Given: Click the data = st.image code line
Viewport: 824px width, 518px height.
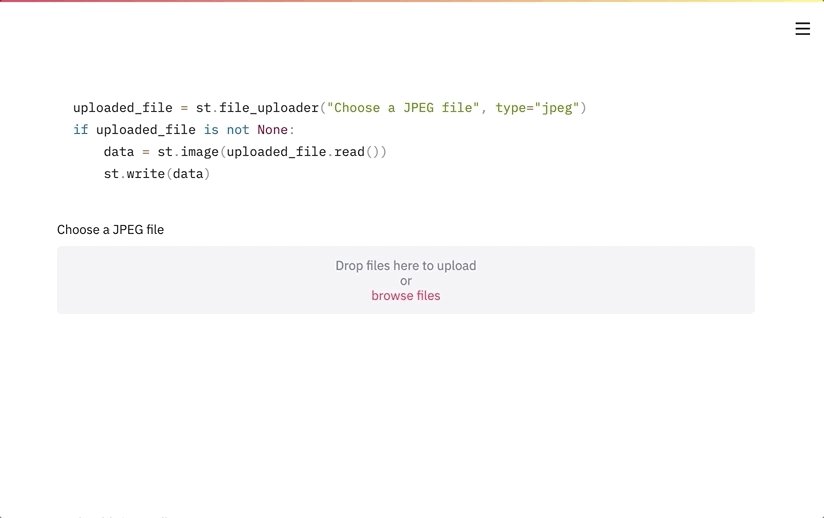Looking at the screenshot, I should (x=245, y=152).
